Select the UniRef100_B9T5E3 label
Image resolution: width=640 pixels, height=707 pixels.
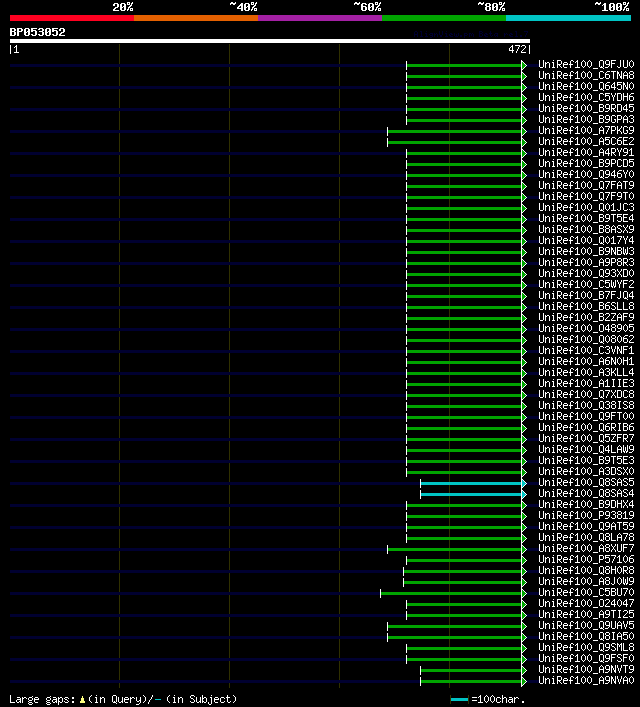tap(586, 460)
